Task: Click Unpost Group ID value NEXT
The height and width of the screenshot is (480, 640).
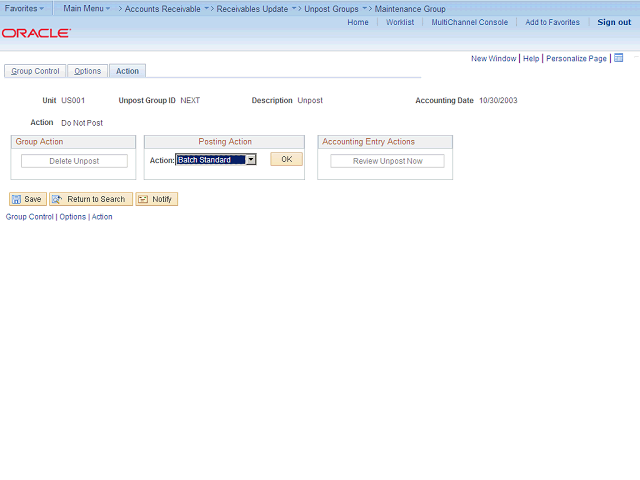Action: [x=190, y=100]
